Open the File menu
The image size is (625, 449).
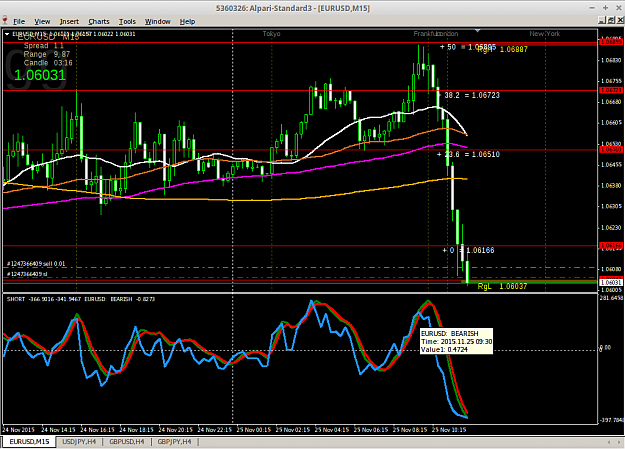(x=19, y=22)
